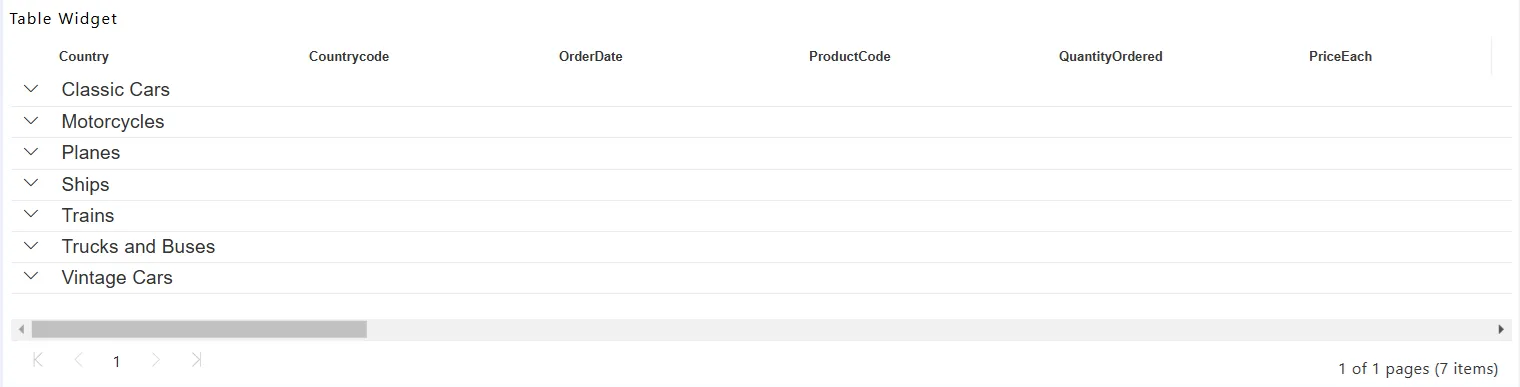1520x387 pixels.
Task: Sort by the OrderDate column header
Action: [591, 57]
